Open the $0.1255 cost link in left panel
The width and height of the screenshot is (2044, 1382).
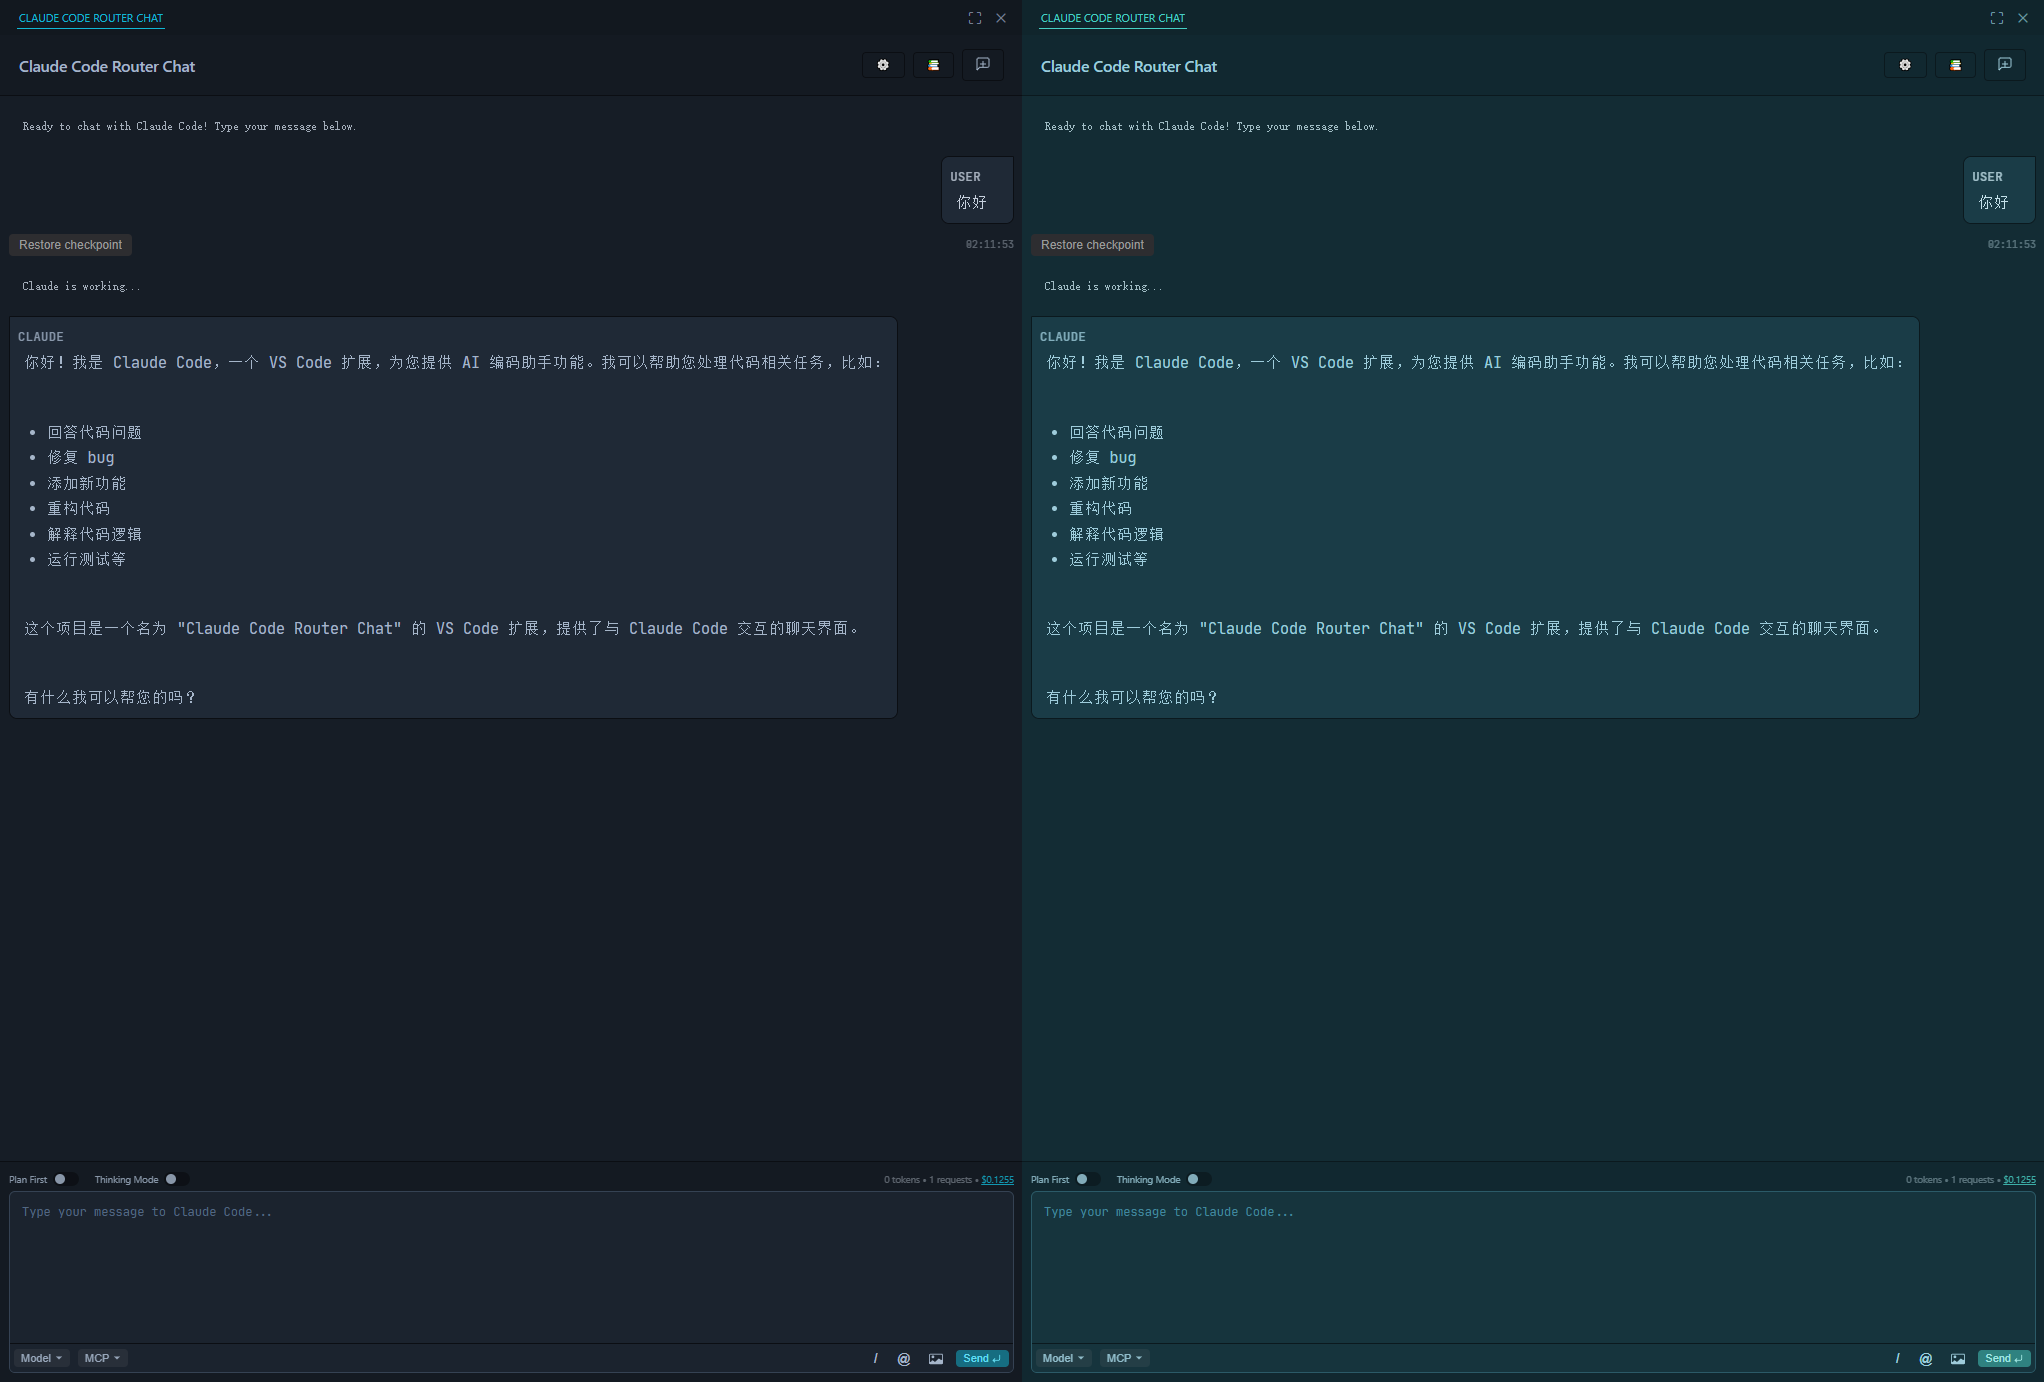[x=997, y=1180]
